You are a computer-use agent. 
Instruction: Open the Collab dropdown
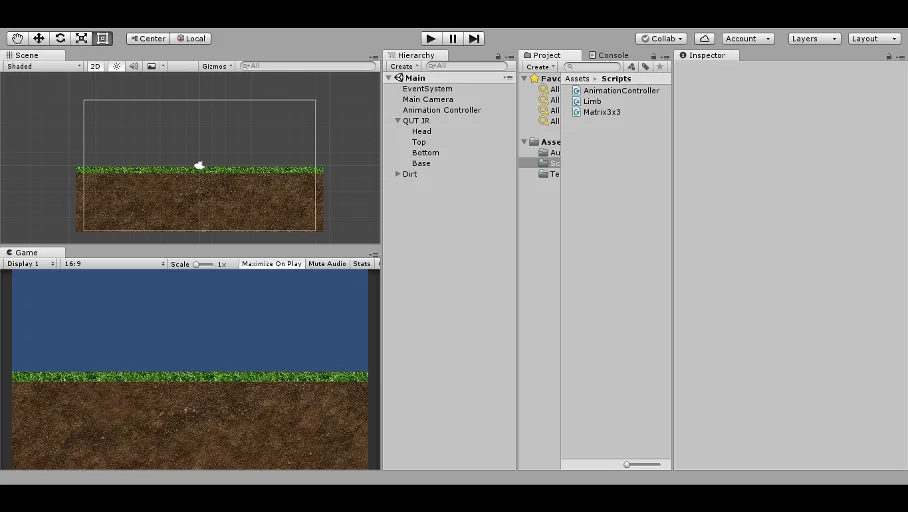point(661,38)
